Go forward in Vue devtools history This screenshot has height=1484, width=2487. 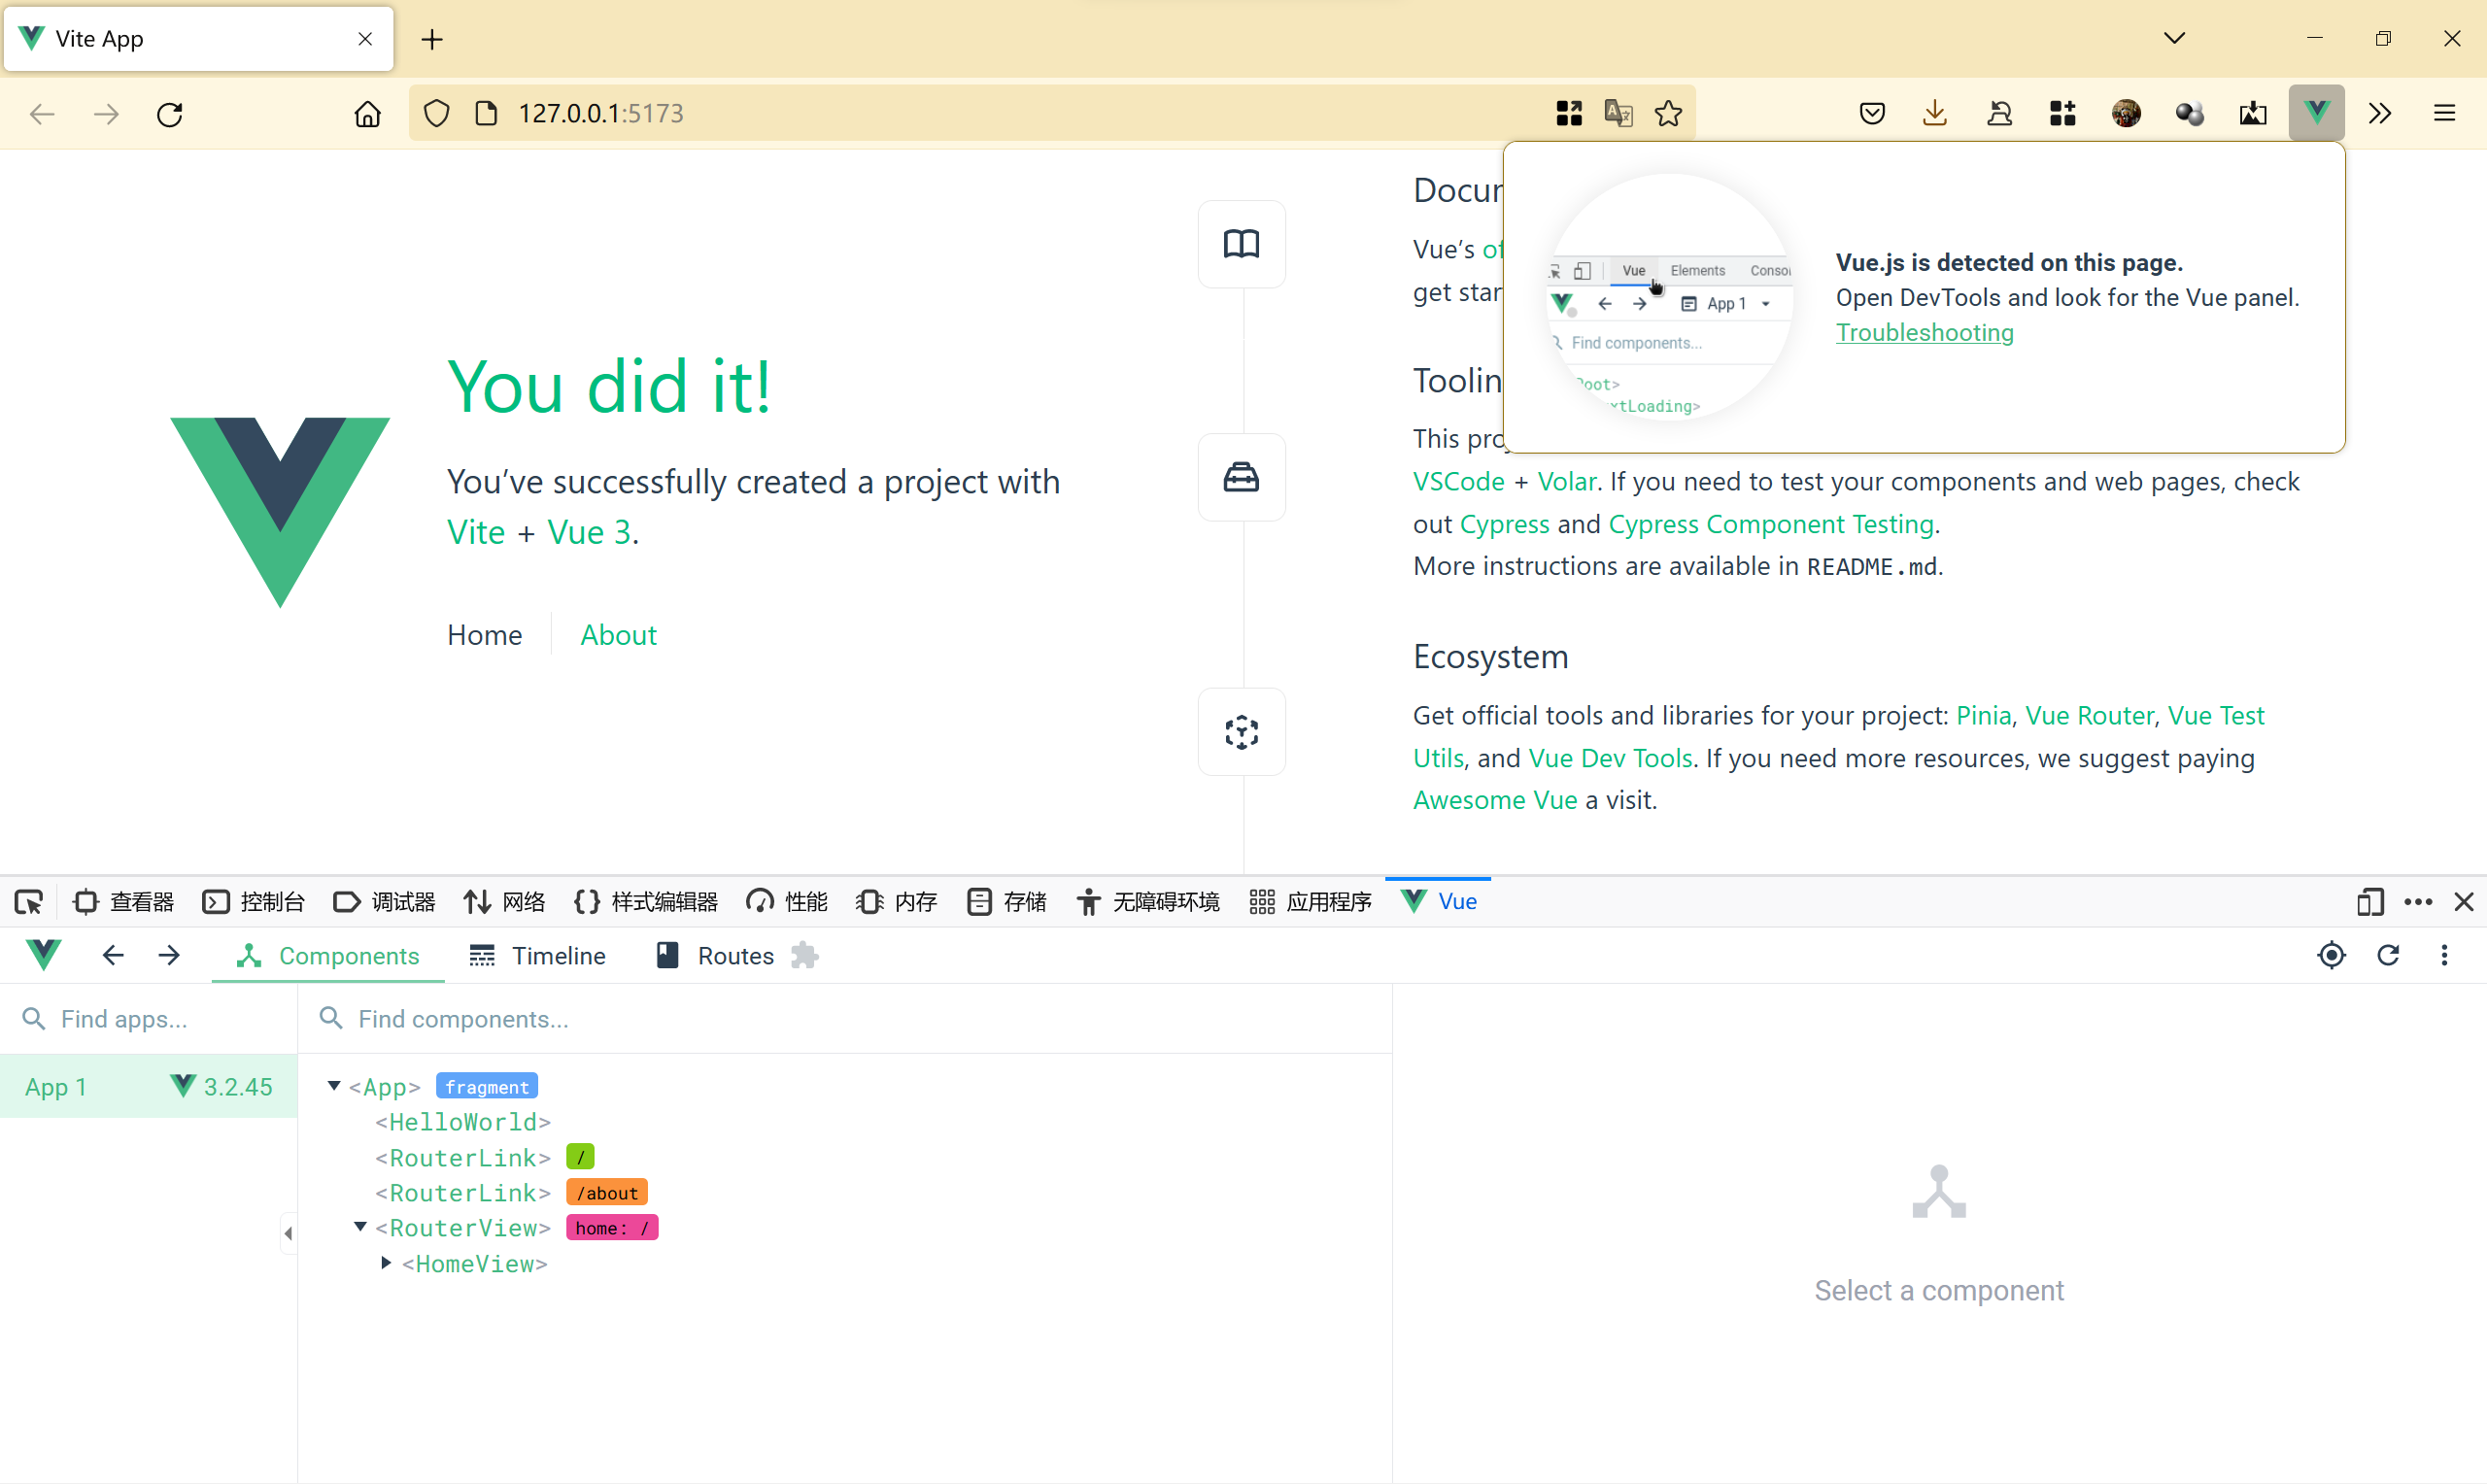(x=169, y=955)
